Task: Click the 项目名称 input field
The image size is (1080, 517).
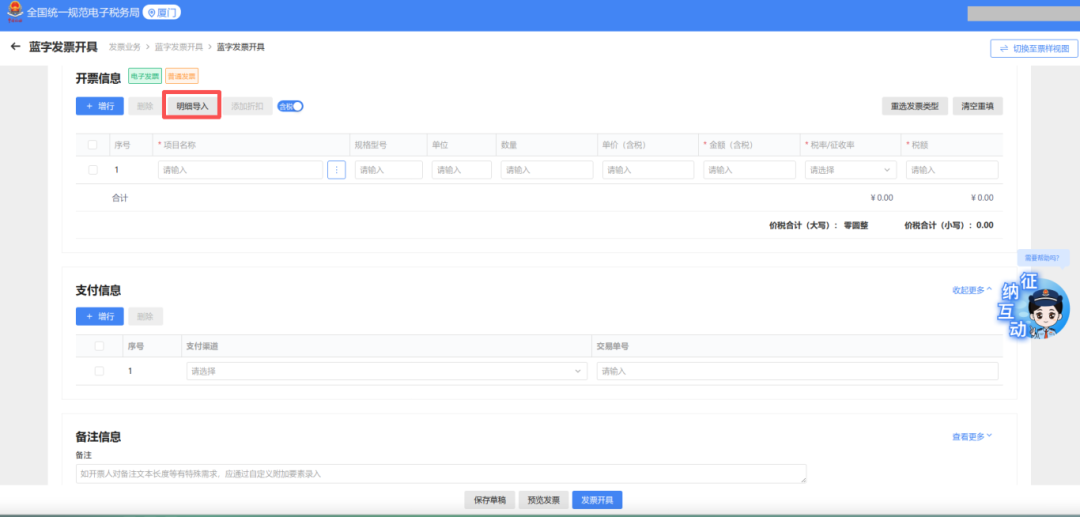Action: (x=240, y=170)
